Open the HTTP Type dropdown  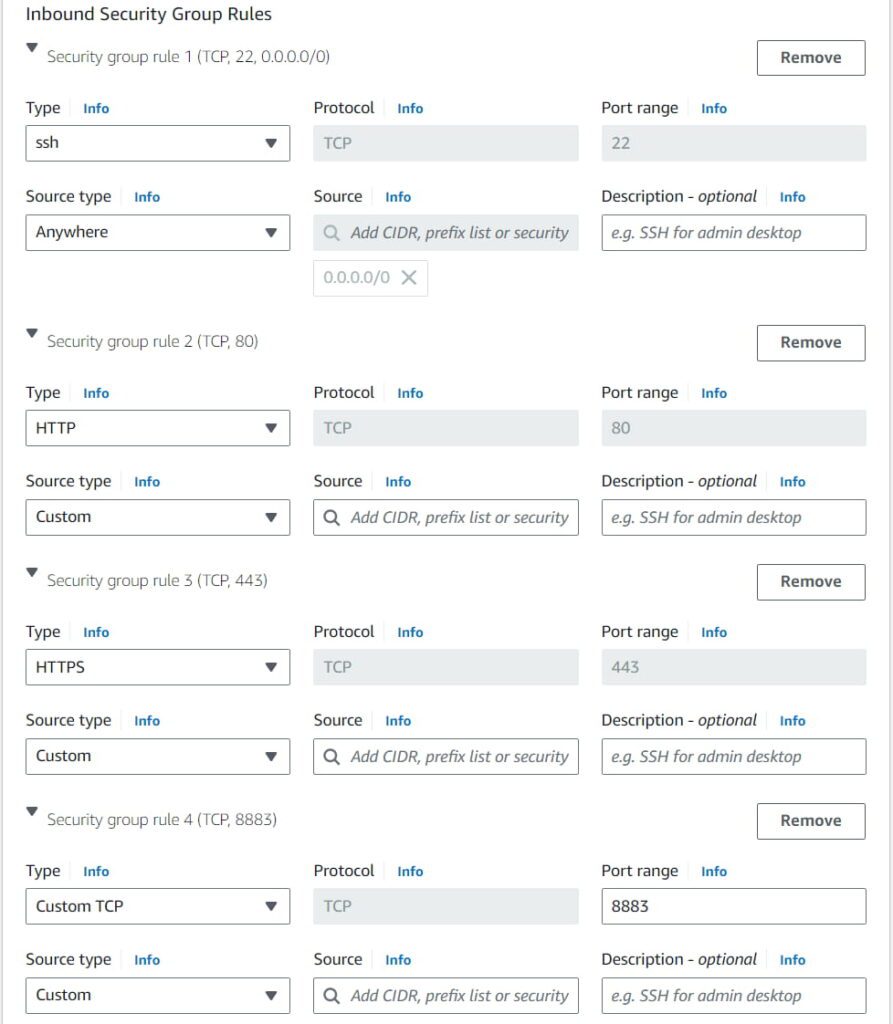pos(156,428)
